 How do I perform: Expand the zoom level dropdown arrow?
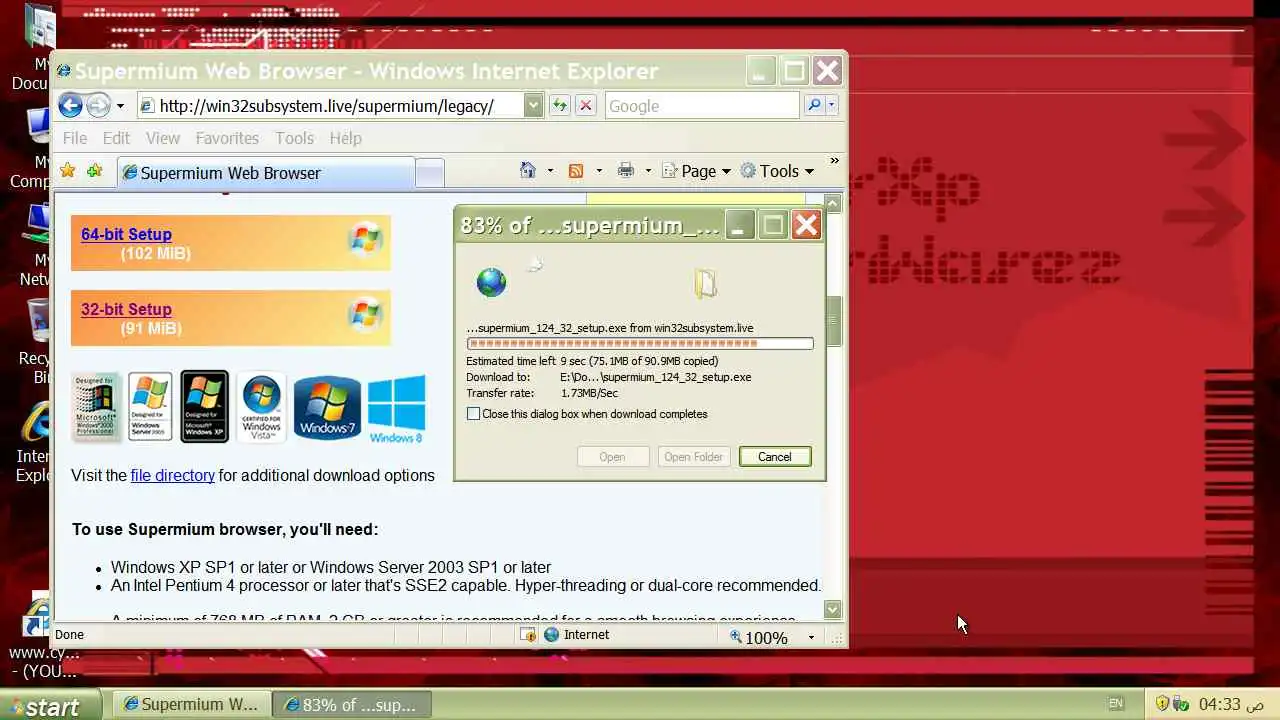[811, 637]
